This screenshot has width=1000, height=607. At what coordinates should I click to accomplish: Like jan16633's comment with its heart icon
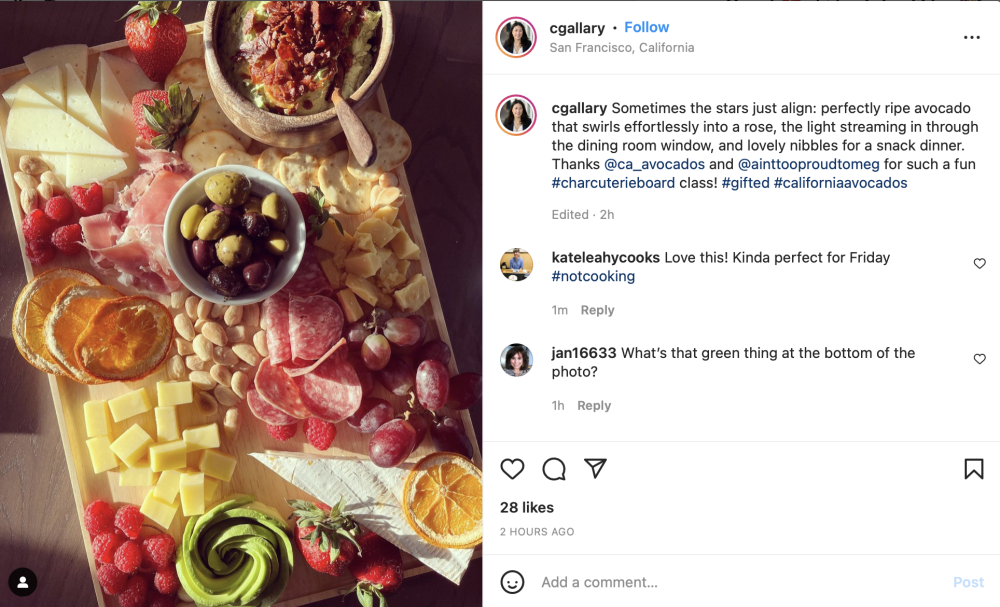coord(979,358)
